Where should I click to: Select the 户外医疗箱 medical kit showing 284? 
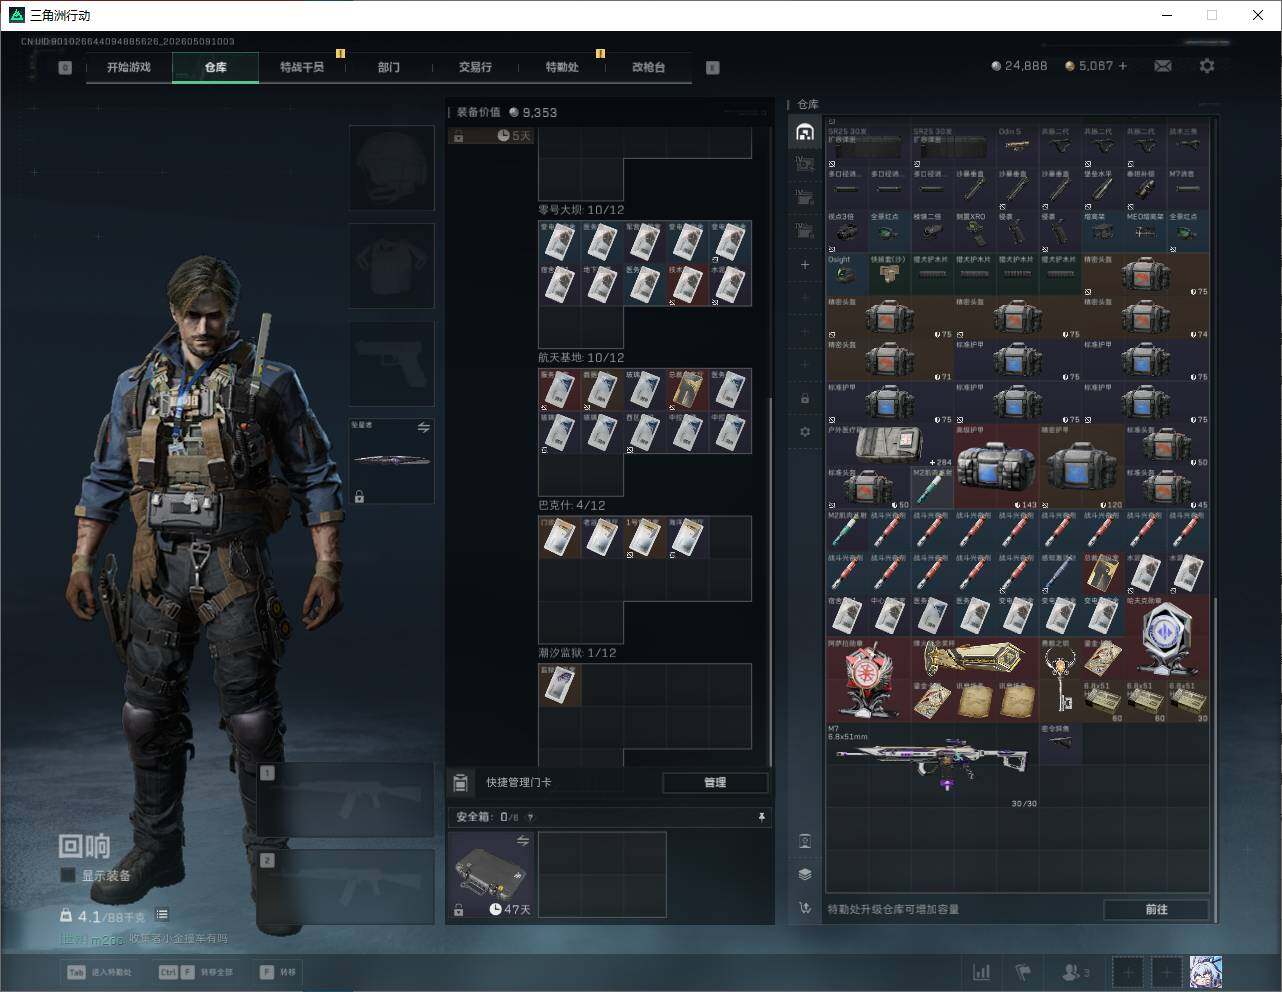coord(890,445)
